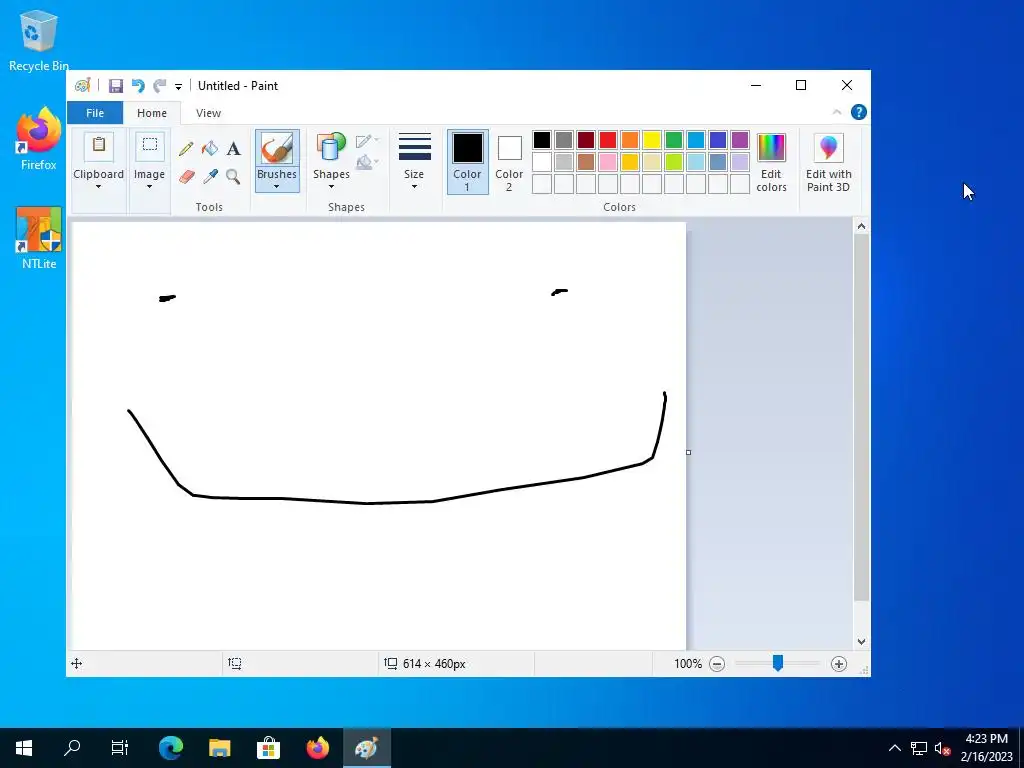
Task: Open Task View on taskbar
Action: click(x=120, y=748)
